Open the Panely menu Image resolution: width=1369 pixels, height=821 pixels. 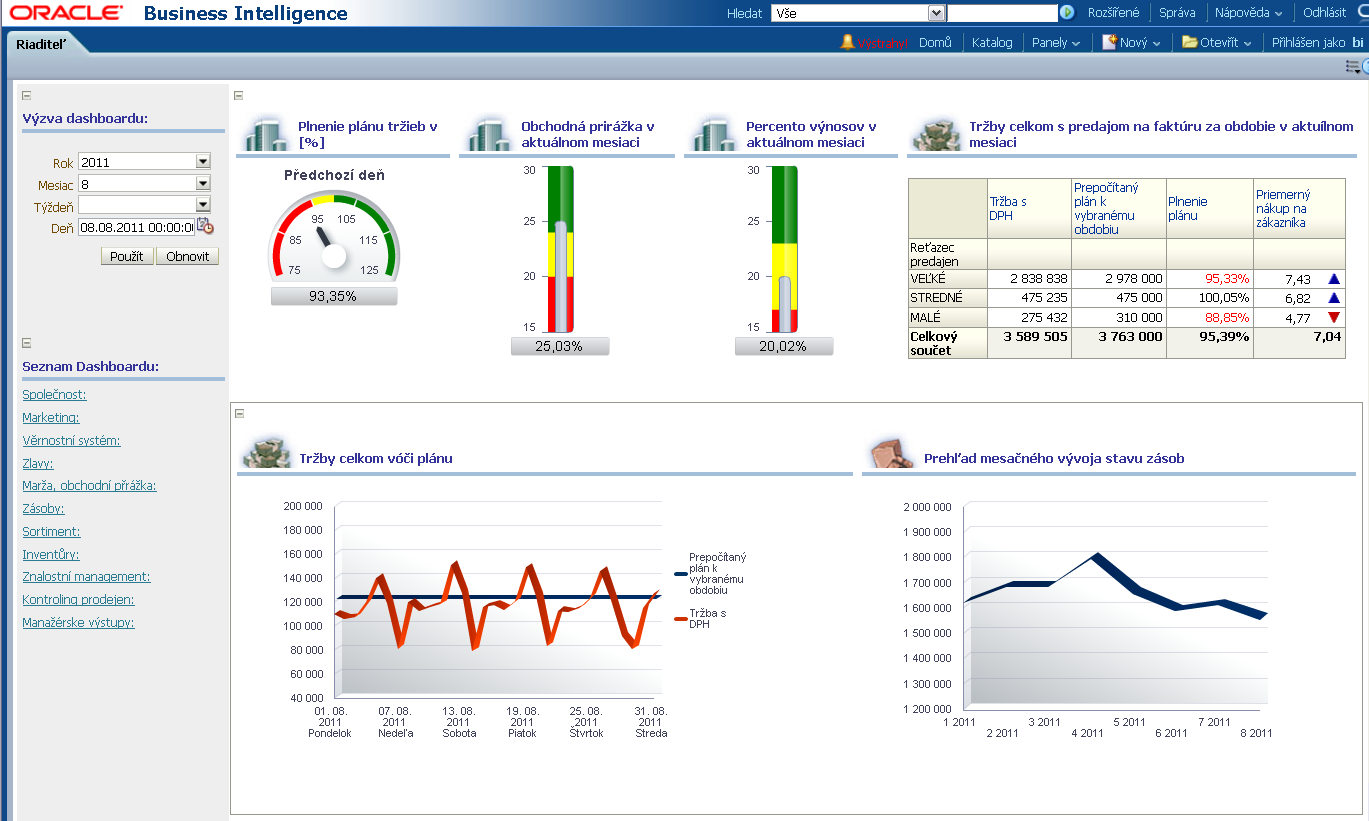tap(1056, 43)
